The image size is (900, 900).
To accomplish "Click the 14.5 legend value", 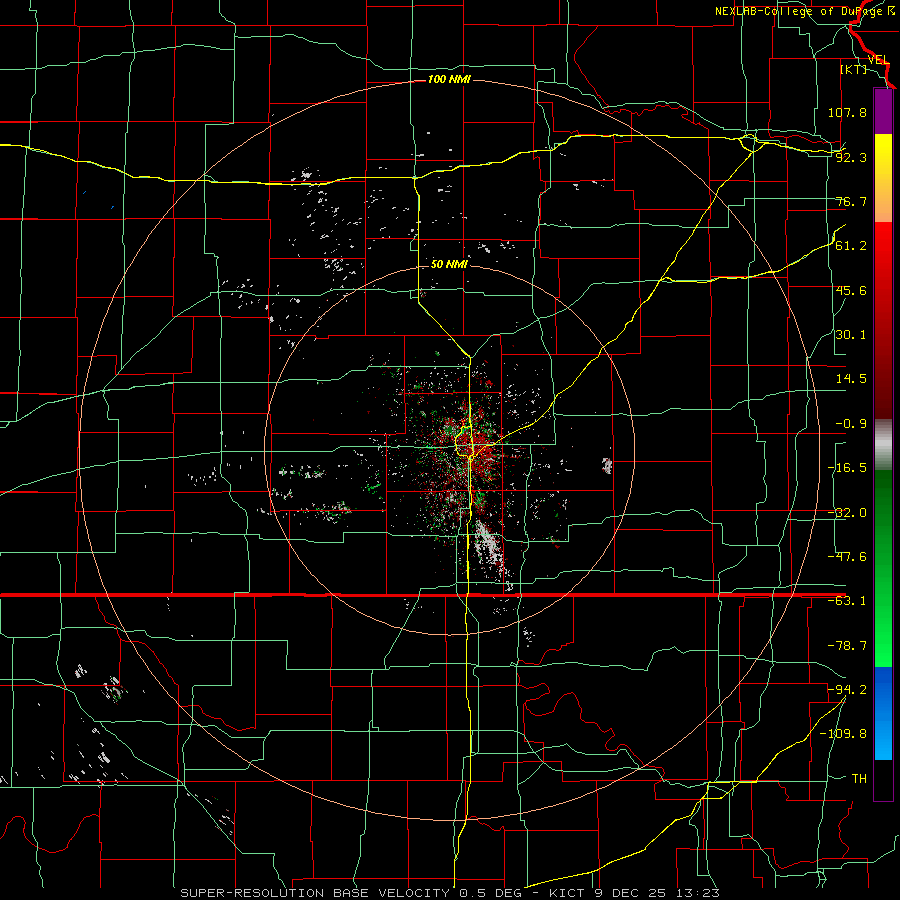I will click(851, 379).
